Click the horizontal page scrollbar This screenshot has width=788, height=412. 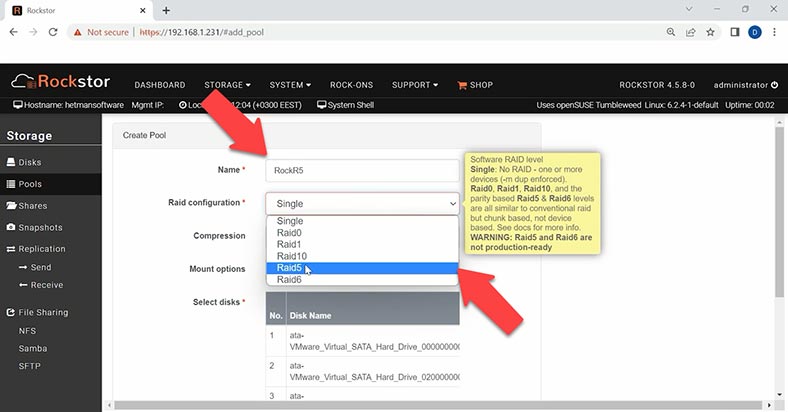pos(438,405)
